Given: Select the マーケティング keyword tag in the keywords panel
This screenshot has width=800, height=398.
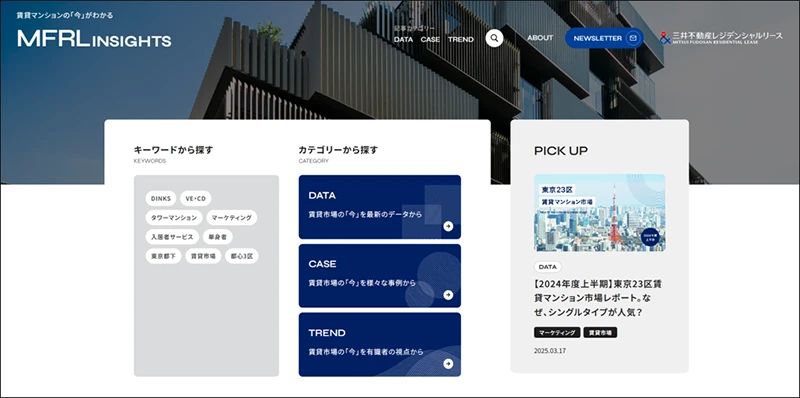Looking at the screenshot, I should 232,217.
